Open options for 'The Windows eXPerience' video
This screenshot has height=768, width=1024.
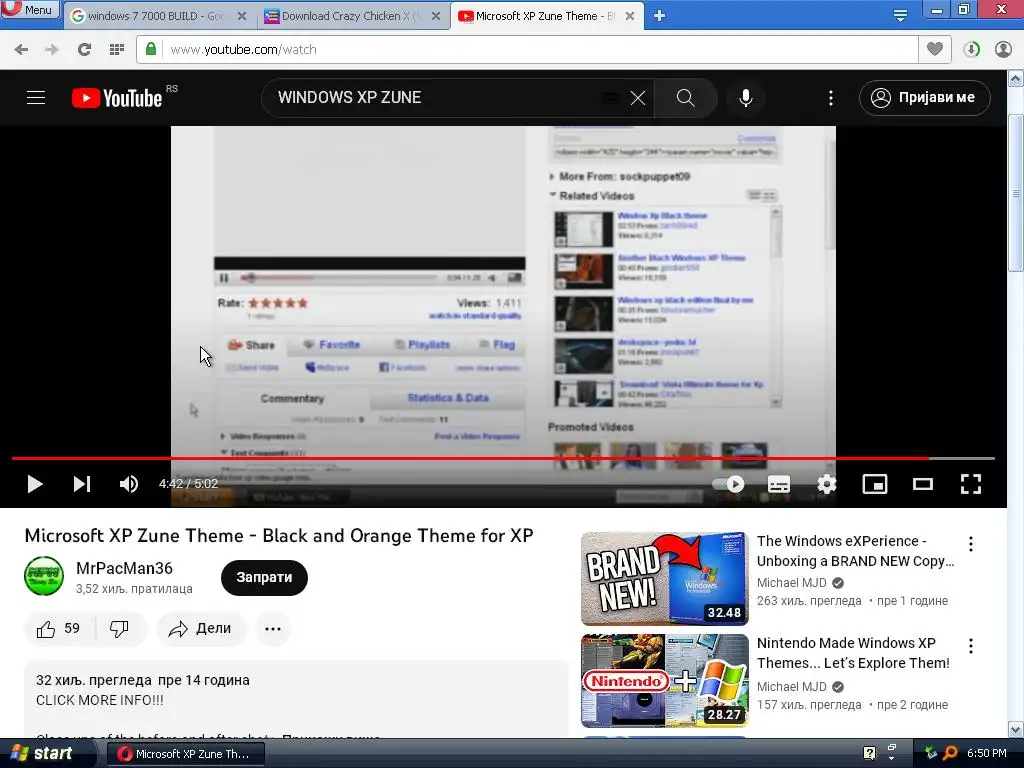point(971,544)
